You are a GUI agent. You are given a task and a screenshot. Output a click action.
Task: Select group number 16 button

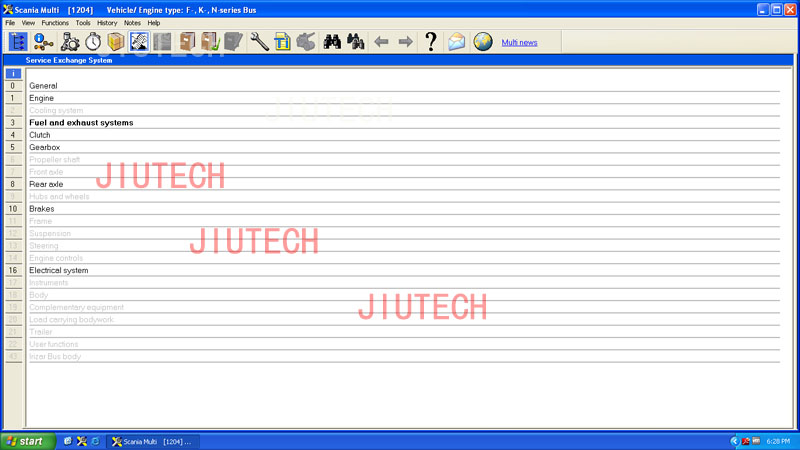pos(13,270)
